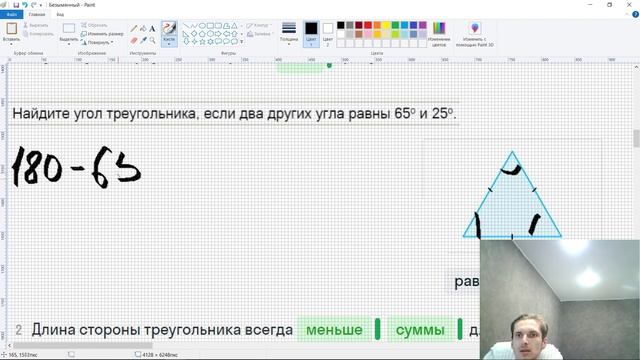Viewport: 640px width, 360px height.
Task: Copy selection with Копировать
Action: pyautogui.click(x=38, y=34)
